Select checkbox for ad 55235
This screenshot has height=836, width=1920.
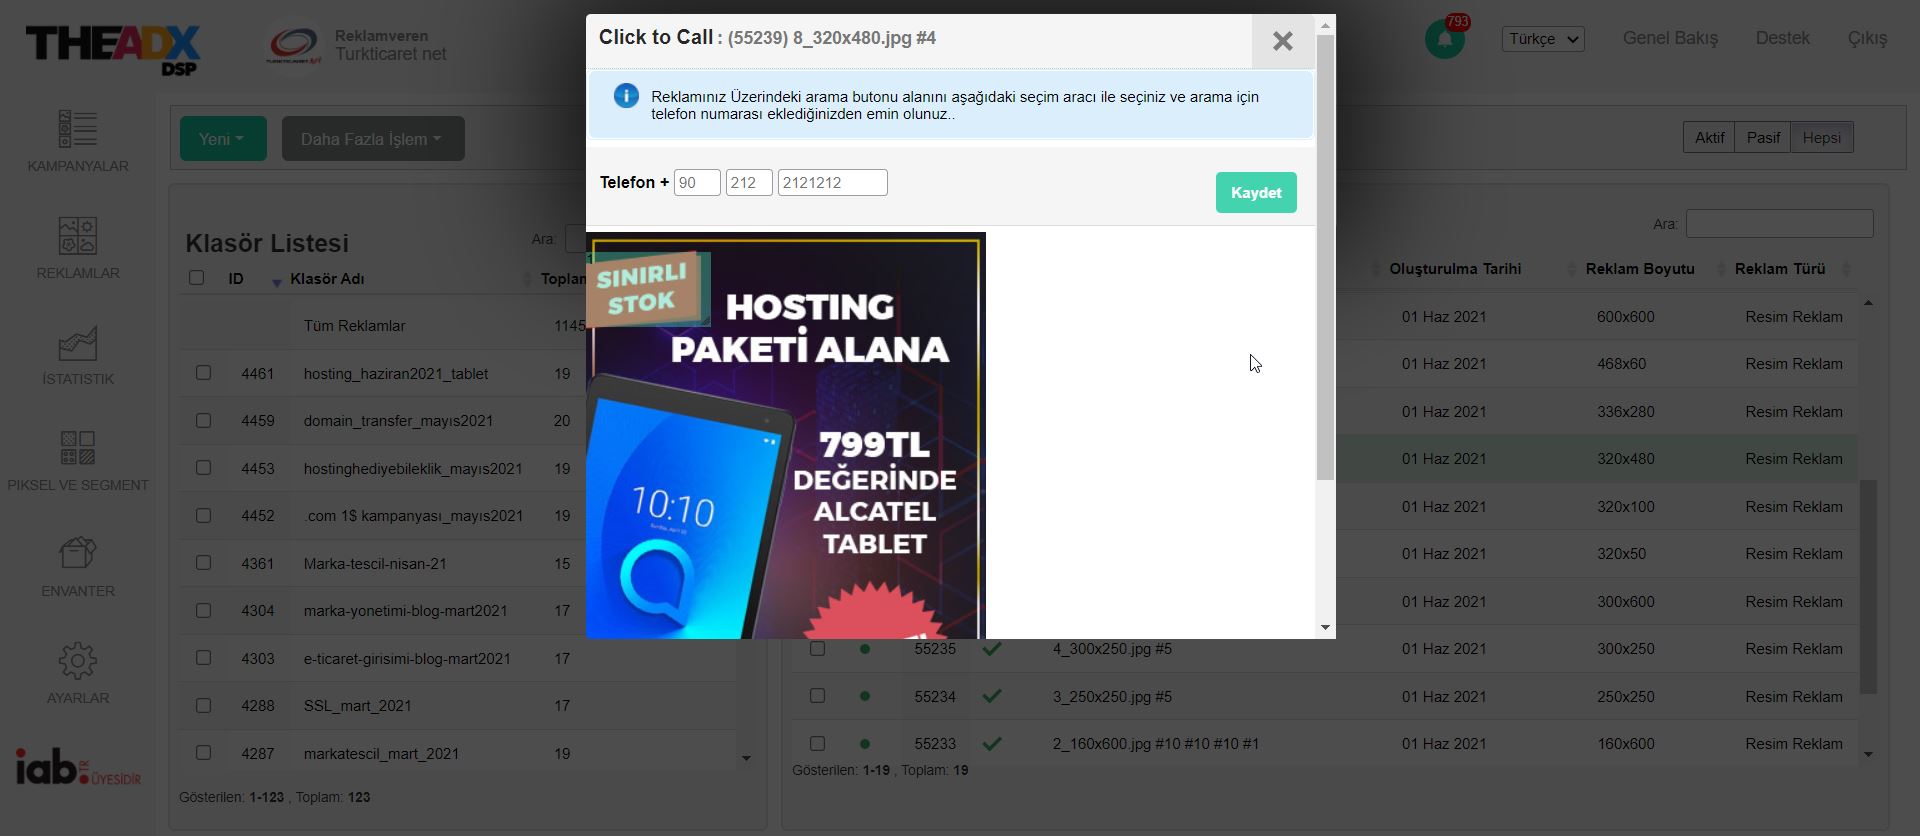(x=817, y=649)
